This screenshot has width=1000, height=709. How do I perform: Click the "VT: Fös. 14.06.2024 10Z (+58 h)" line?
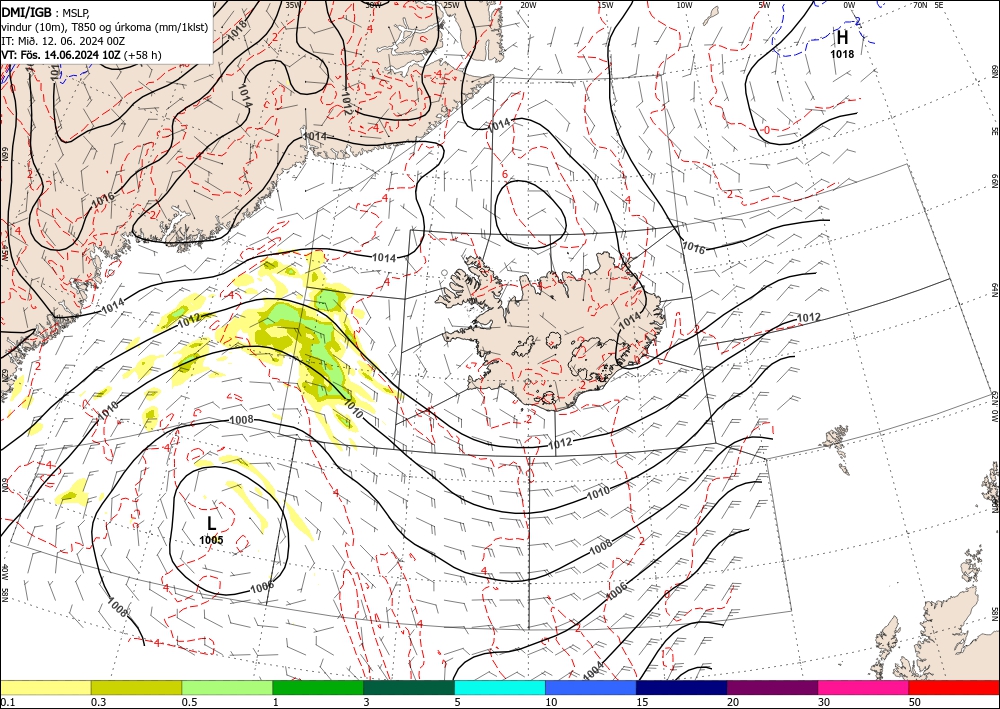81,55
